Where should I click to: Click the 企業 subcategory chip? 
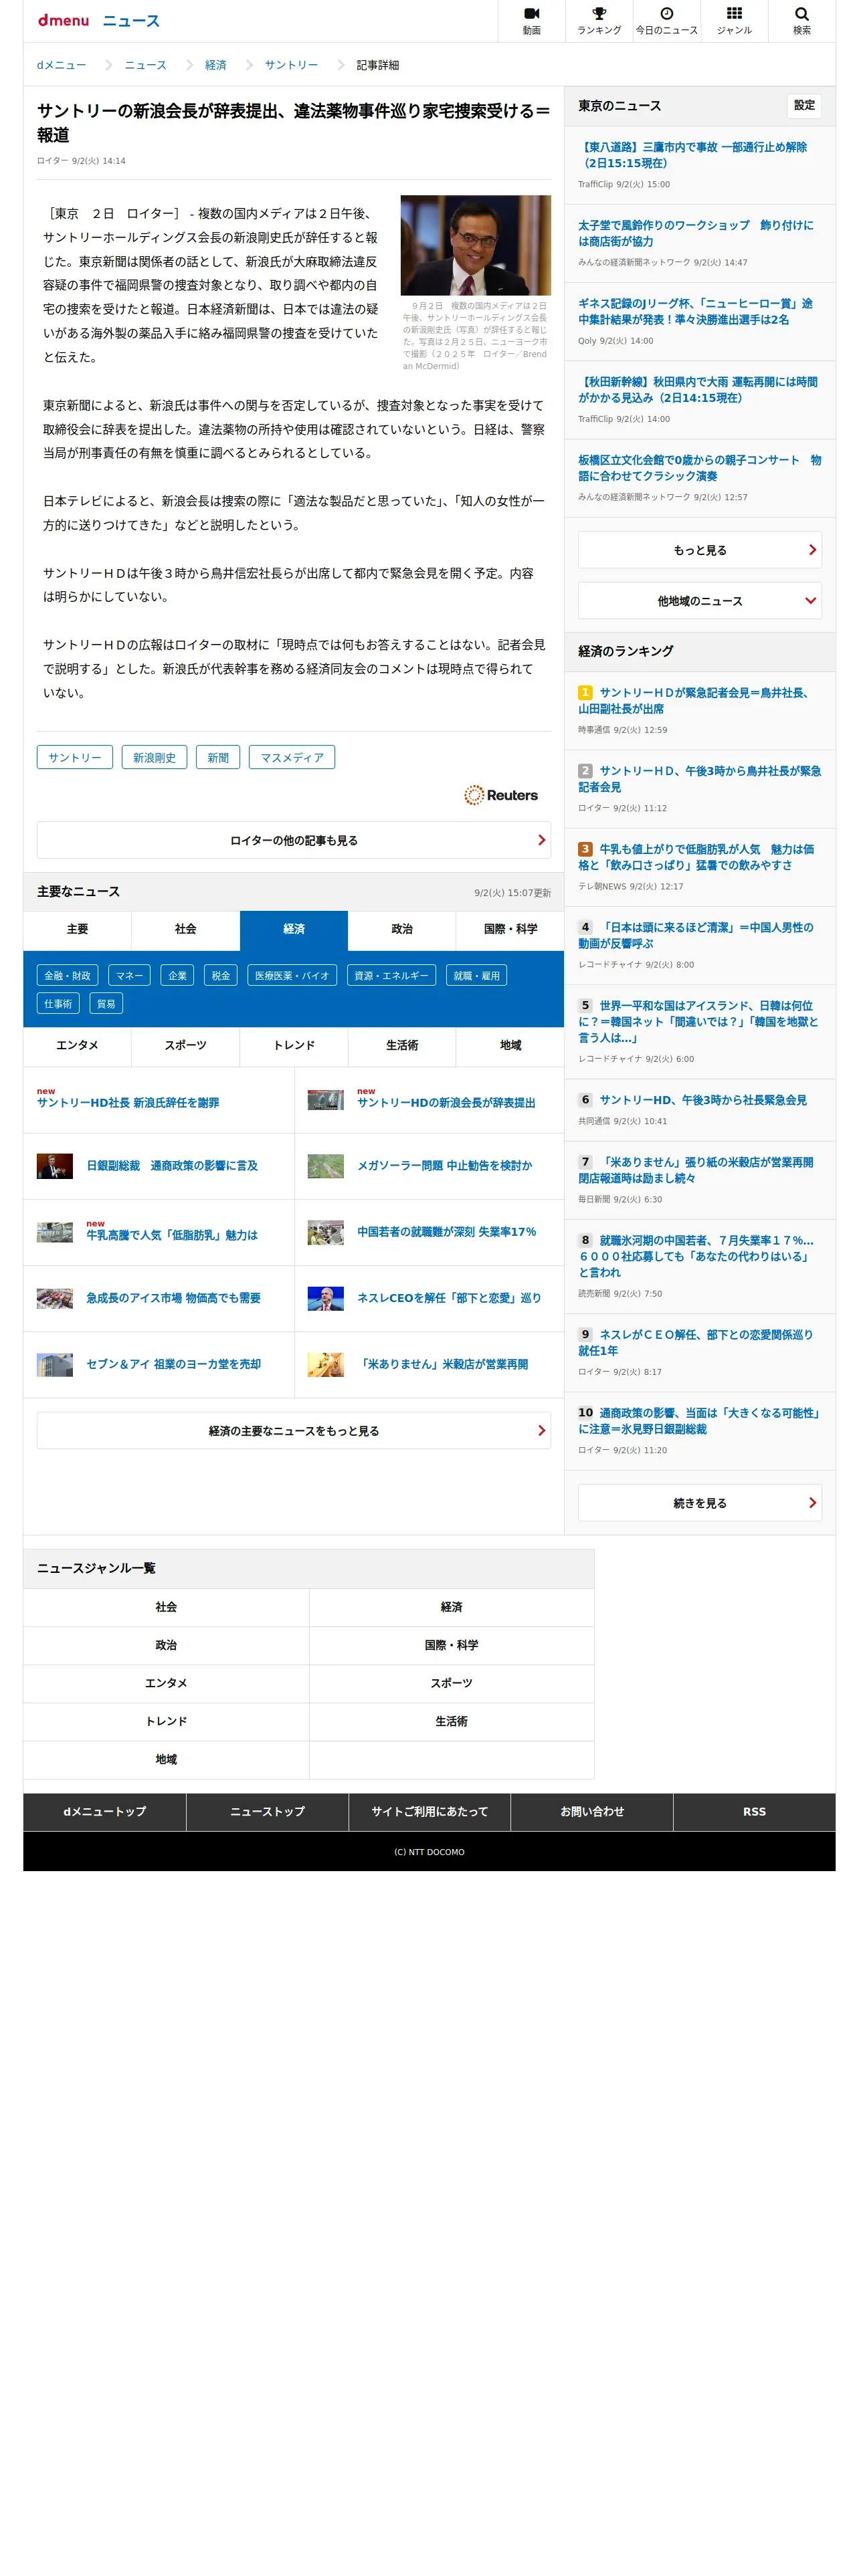click(x=177, y=975)
